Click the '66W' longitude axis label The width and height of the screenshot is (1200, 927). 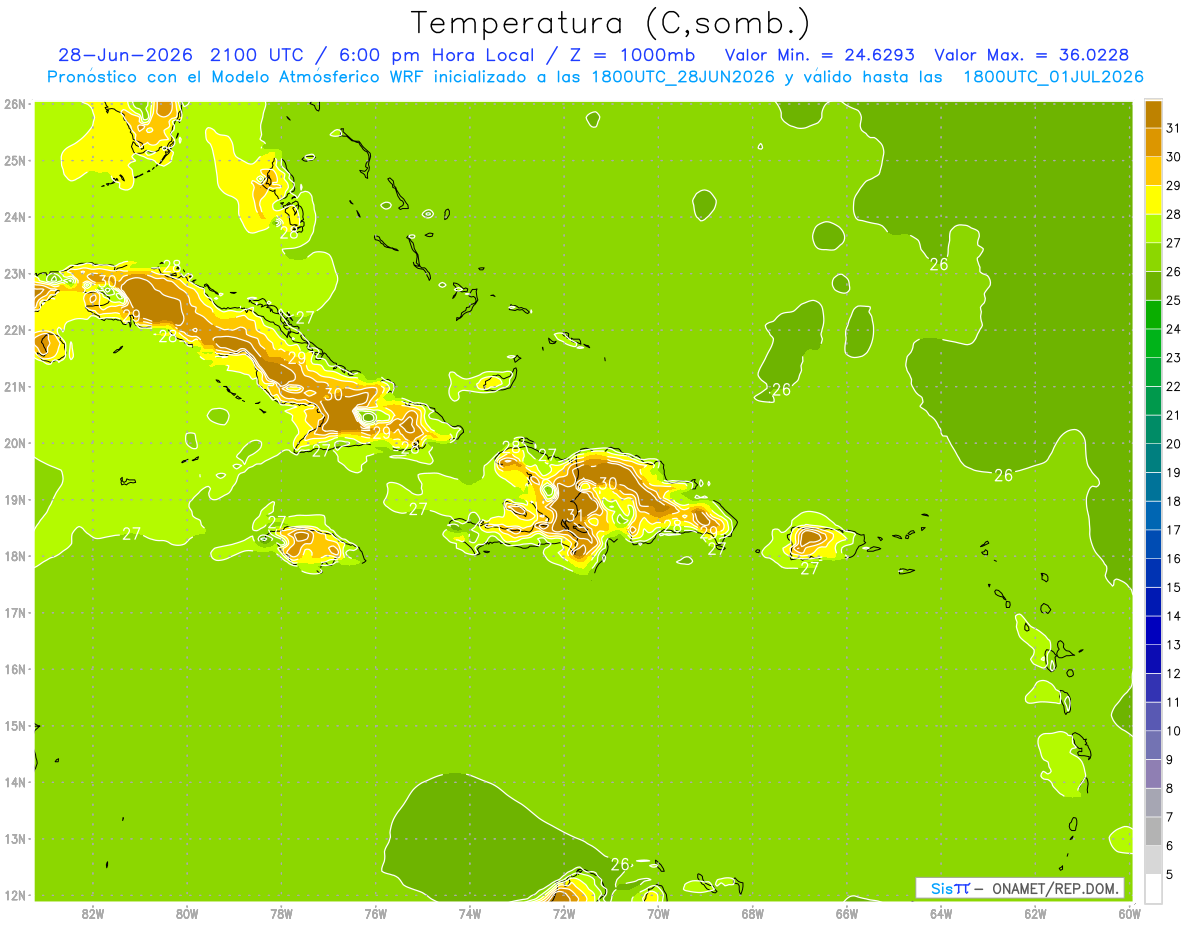pyautogui.click(x=847, y=913)
